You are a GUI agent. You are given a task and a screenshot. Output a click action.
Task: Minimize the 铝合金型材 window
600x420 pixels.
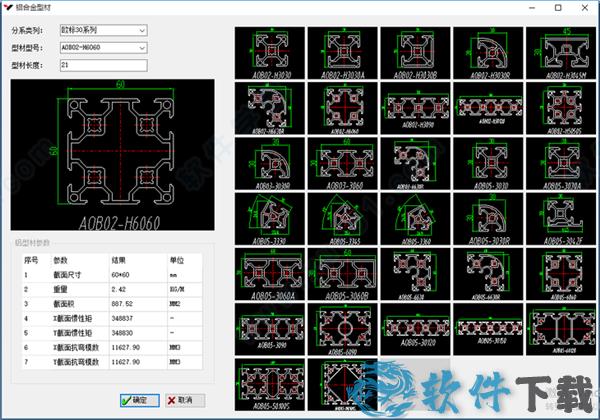pyautogui.click(x=532, y=8)
